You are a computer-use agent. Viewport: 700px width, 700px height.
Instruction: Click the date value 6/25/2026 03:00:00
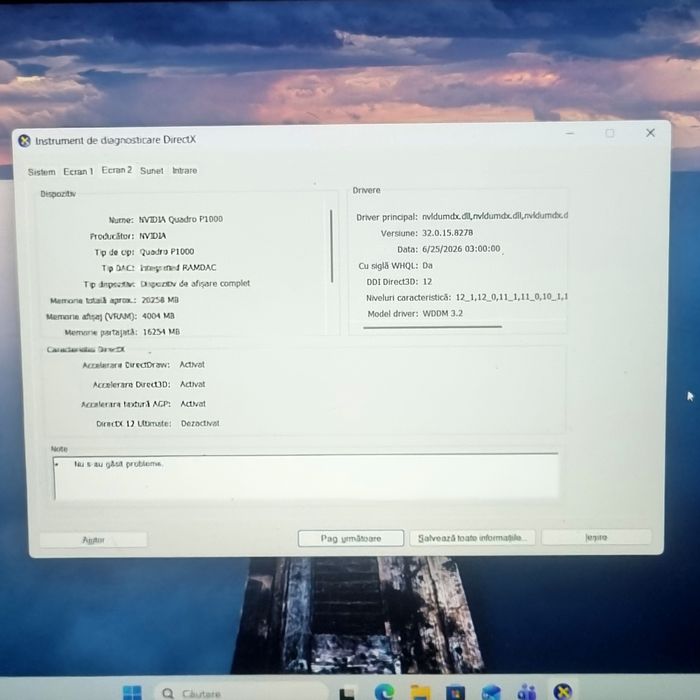tap(461, 249)
